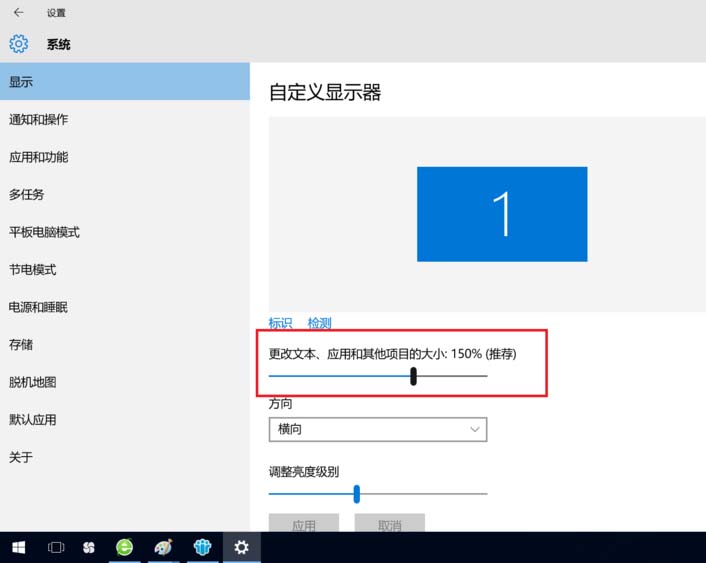Open the 方向 orientation dropdown
Screen dimensions: 706x563
(377, 429)
